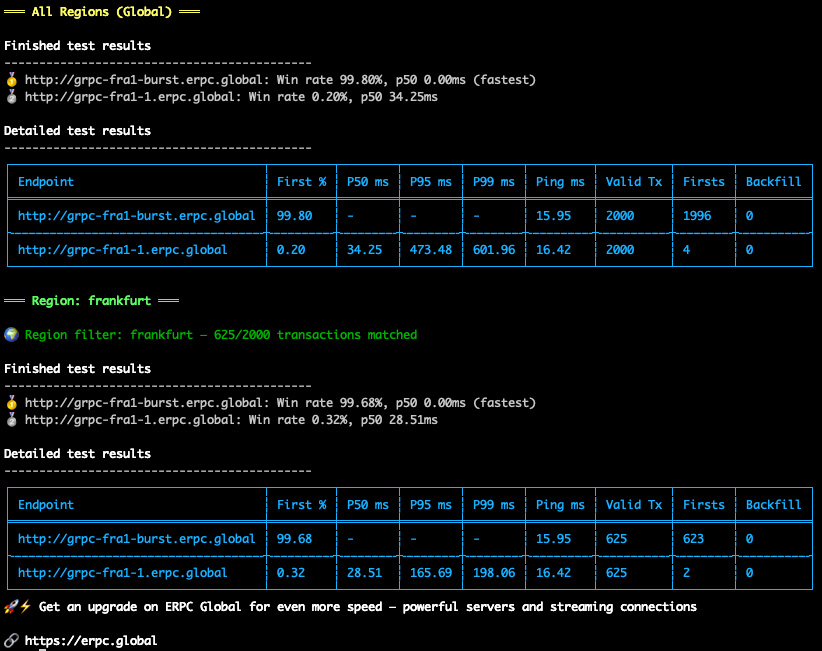Click the globe emoji beside Region filter
The height and width of the screenshot is (651, 822).
(x=12, y=334)
